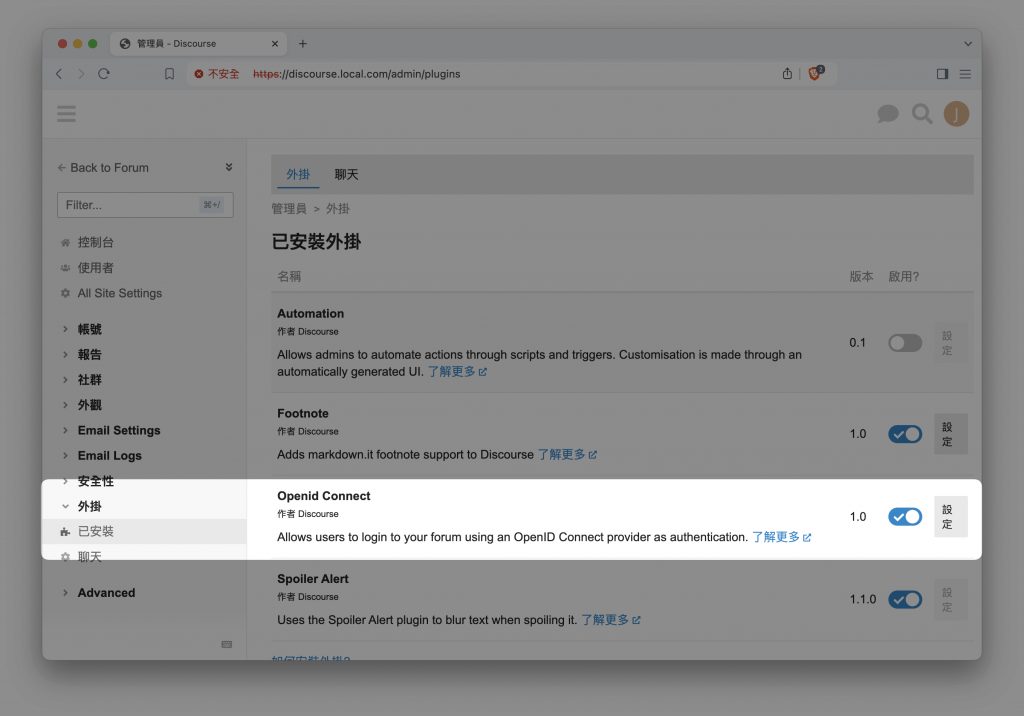Click the Automation plugin name
Image resolution: width=1024 pixels, height=716 pixels.
click(x=310, y=314)
